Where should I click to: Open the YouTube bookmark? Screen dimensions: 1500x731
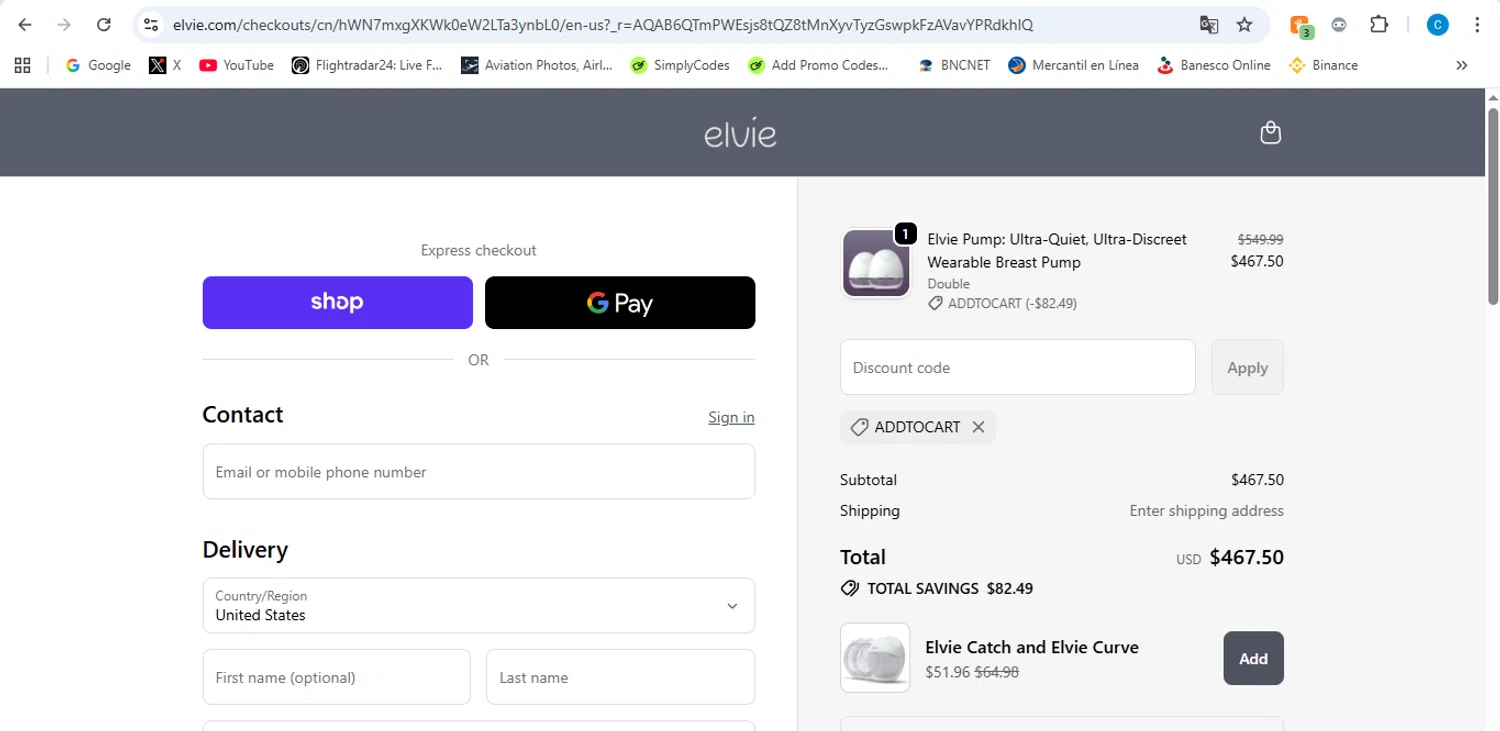coord(236,65)
